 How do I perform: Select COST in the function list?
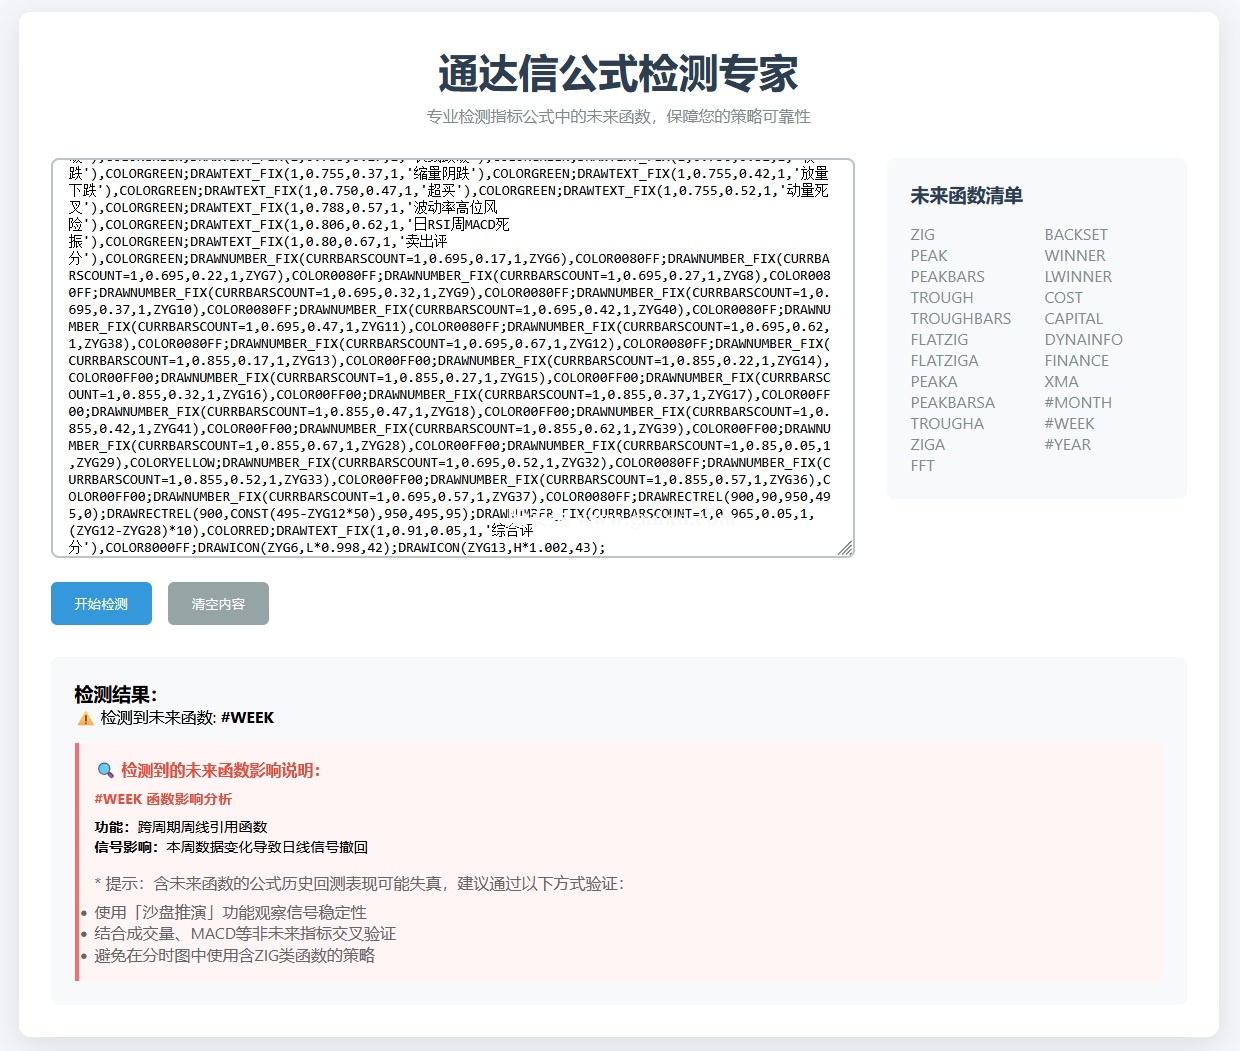[1063, 298]
